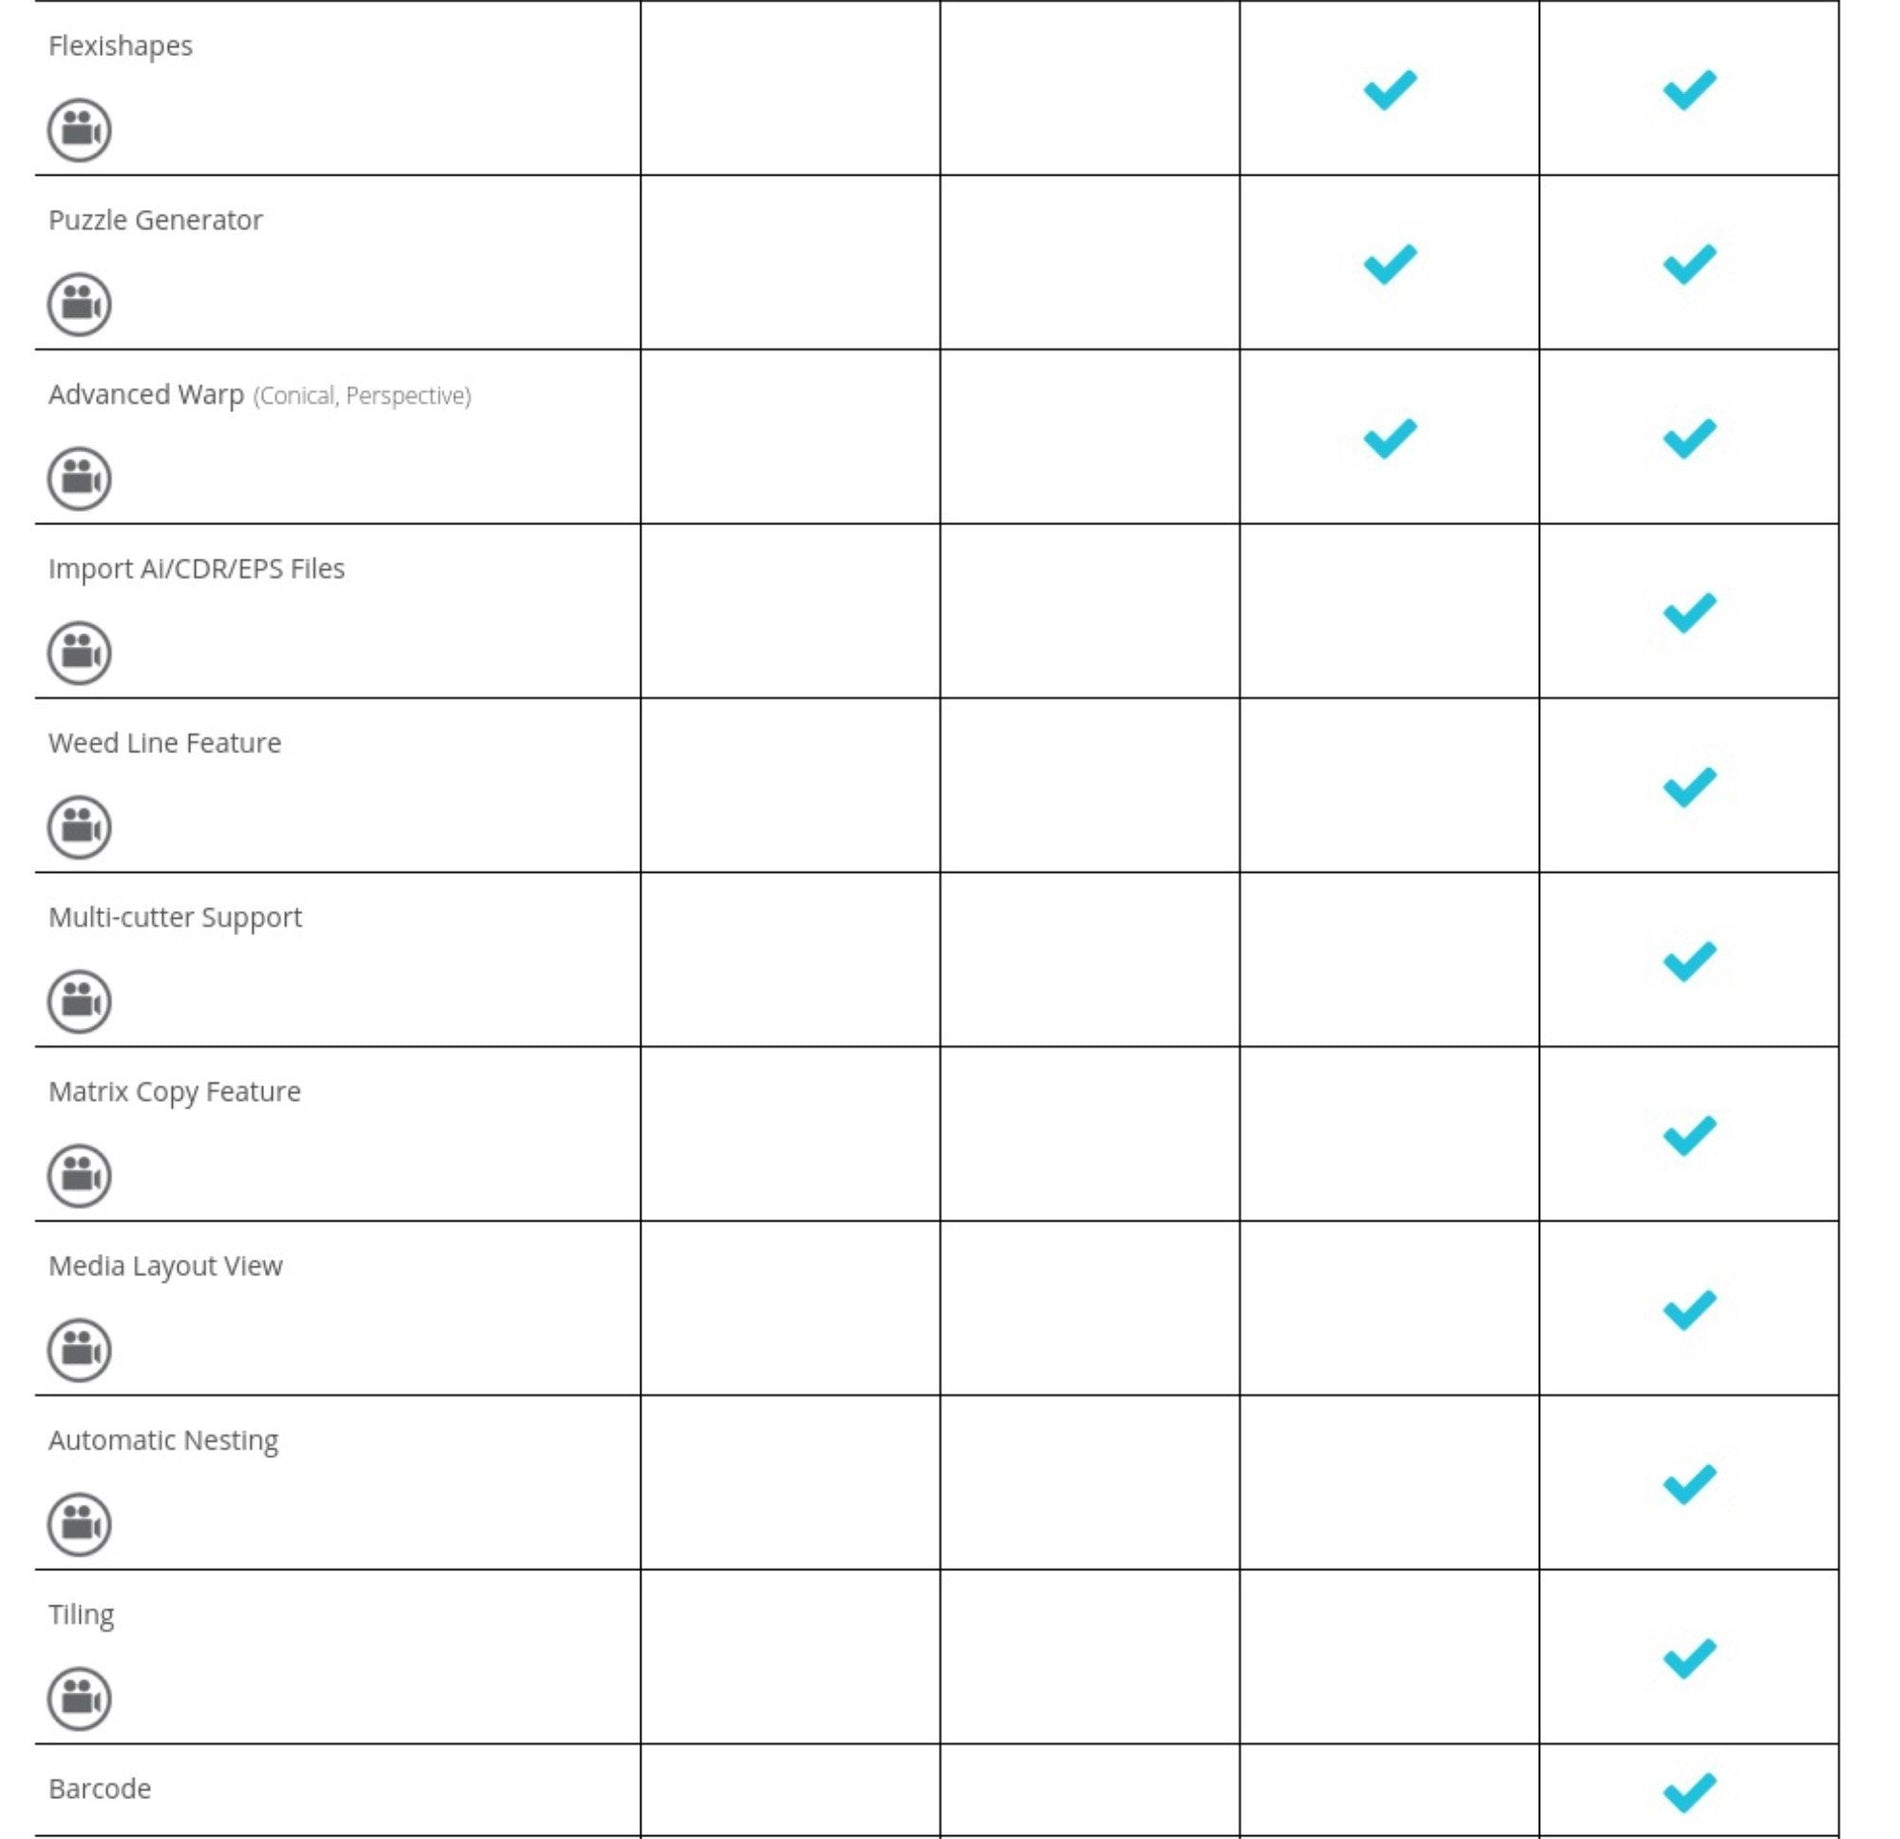
Task: Click the Tiling feature label
Action: (81, 1615)
